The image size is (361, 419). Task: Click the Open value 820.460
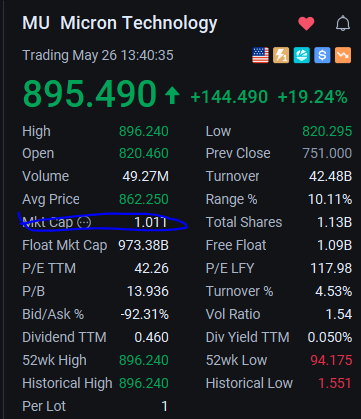[144, 154]
